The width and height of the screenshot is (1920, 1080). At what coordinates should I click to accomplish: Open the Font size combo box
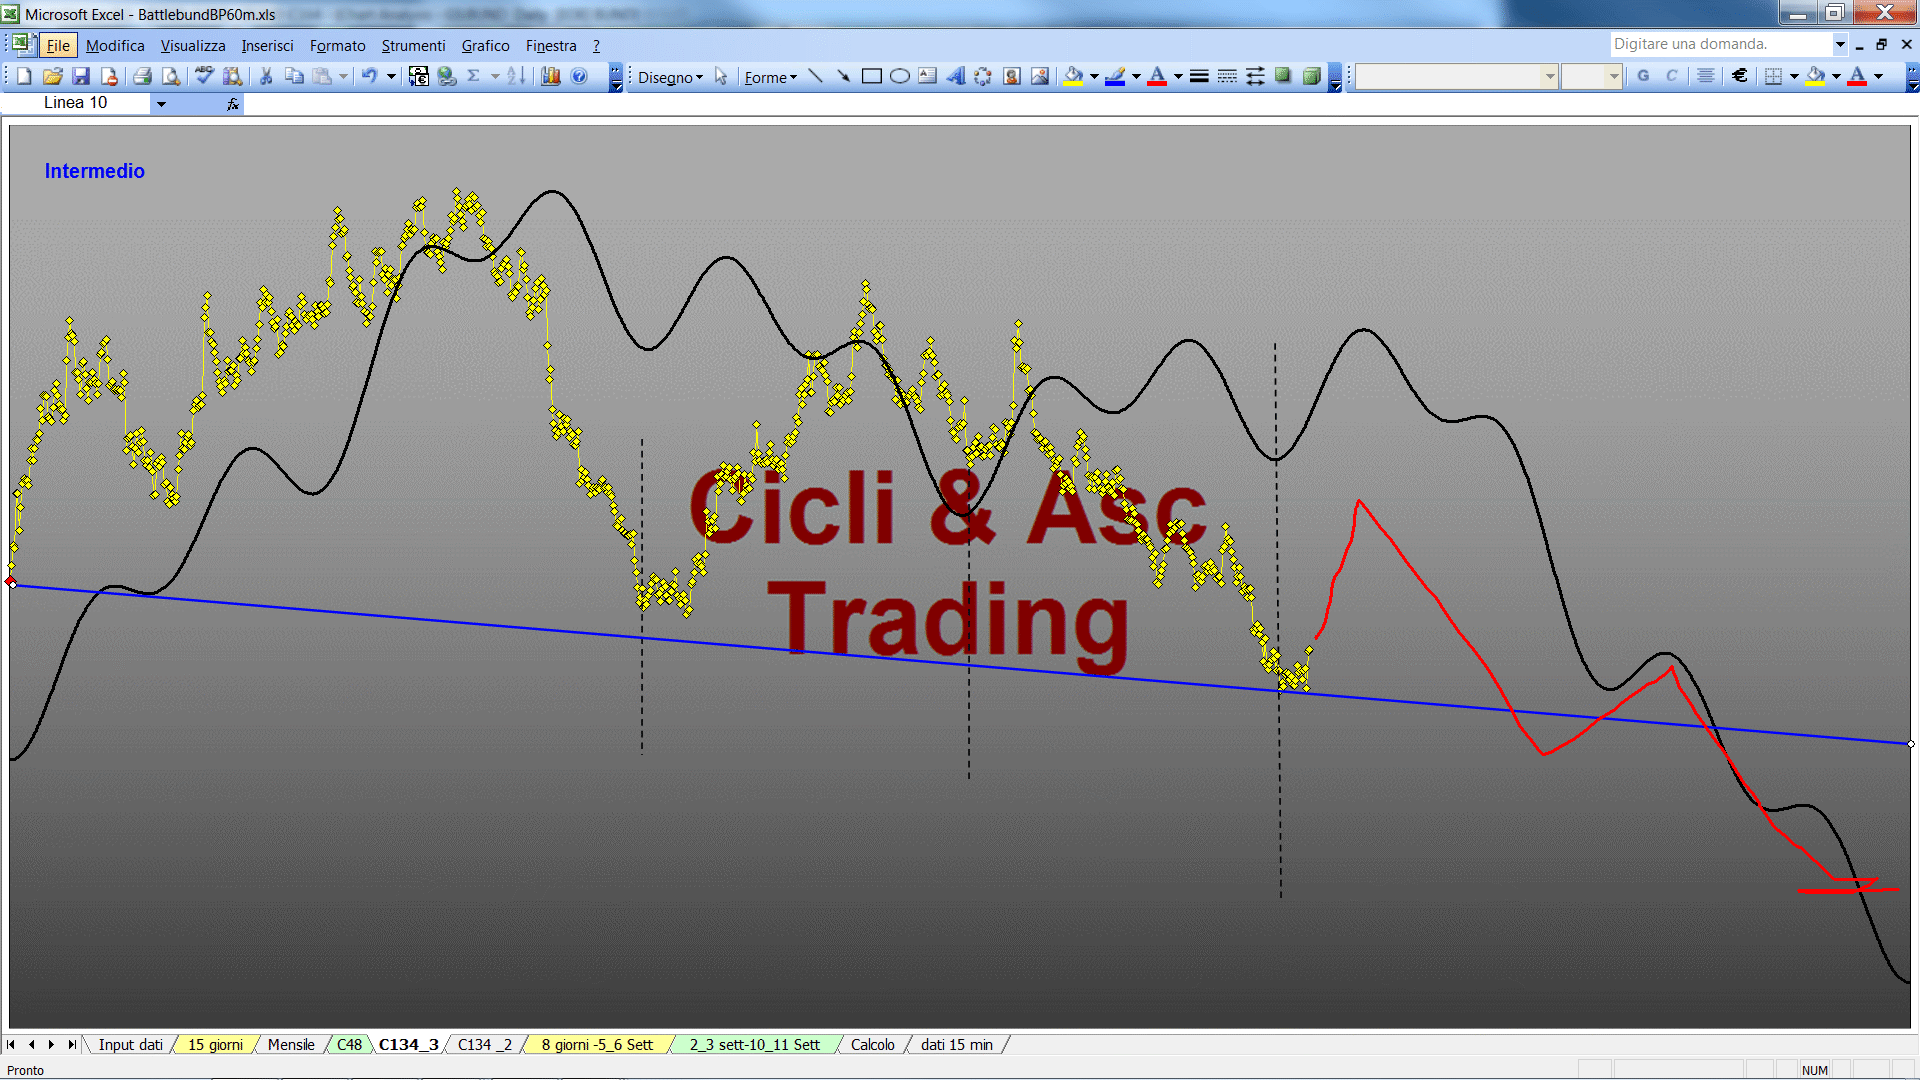tap(1591, 76)
